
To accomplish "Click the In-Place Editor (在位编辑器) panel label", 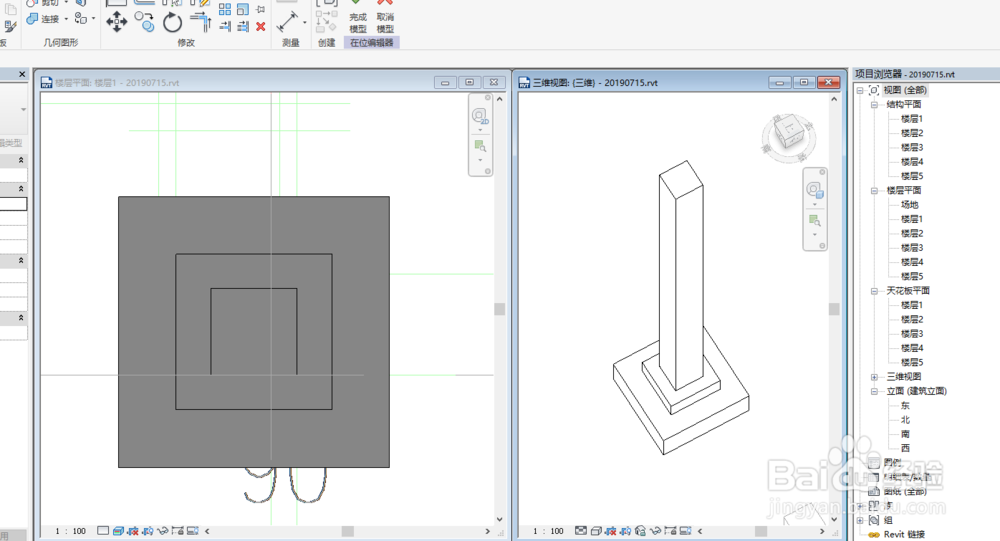I will click(372, 43).
